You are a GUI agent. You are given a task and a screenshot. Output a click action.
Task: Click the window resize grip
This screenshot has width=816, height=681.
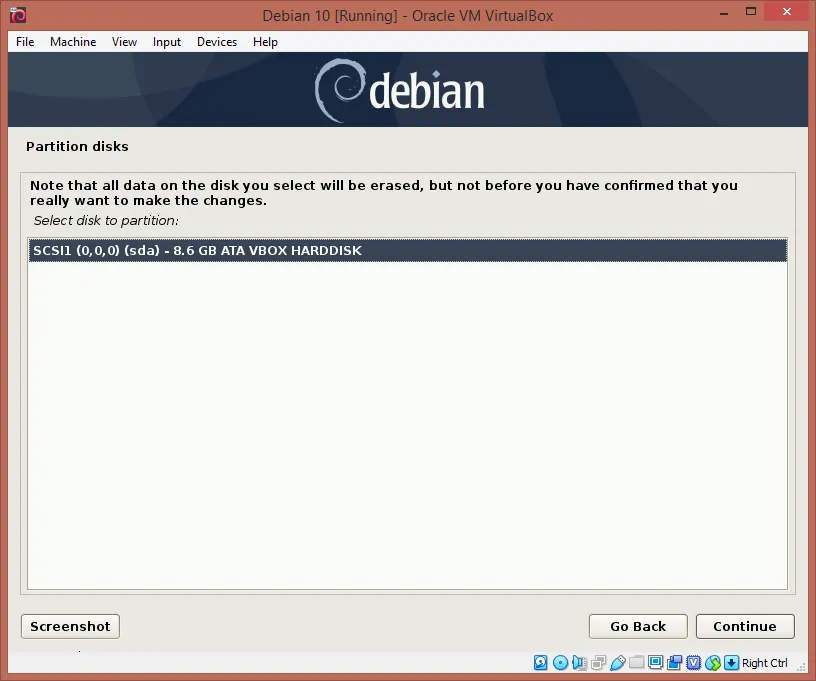pos(801,666)
